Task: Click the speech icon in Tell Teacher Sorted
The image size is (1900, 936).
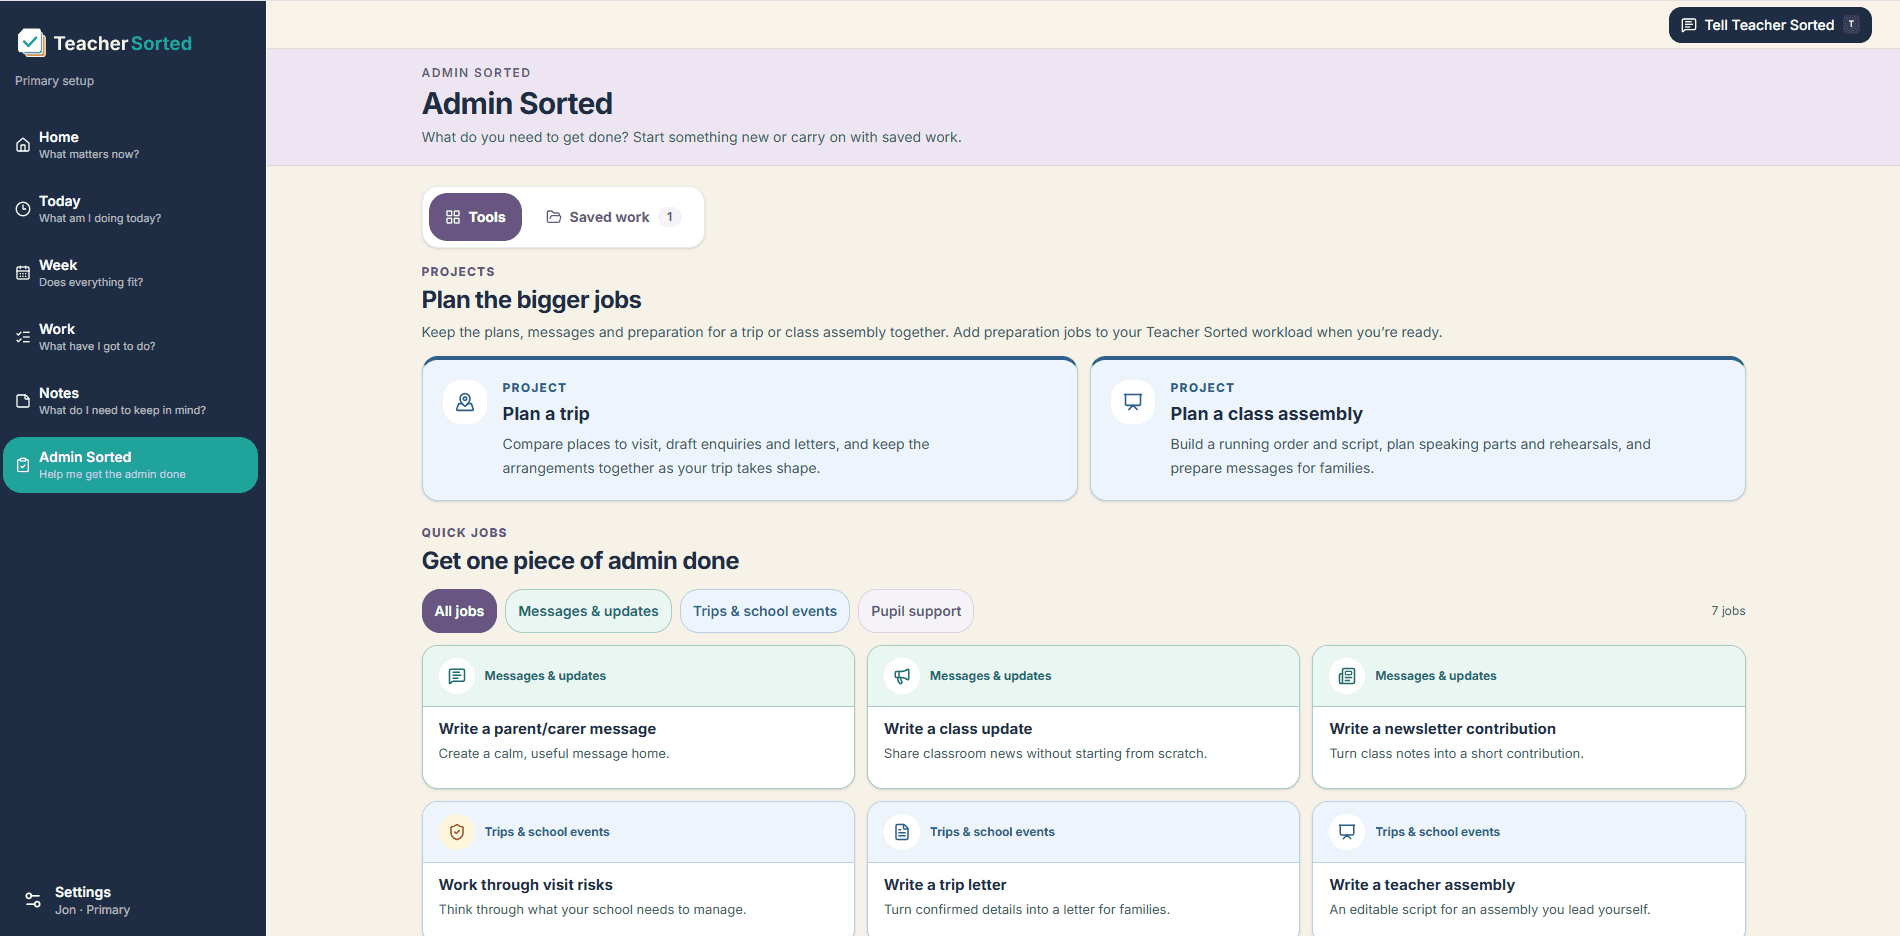Action: tap(1689, 25)
